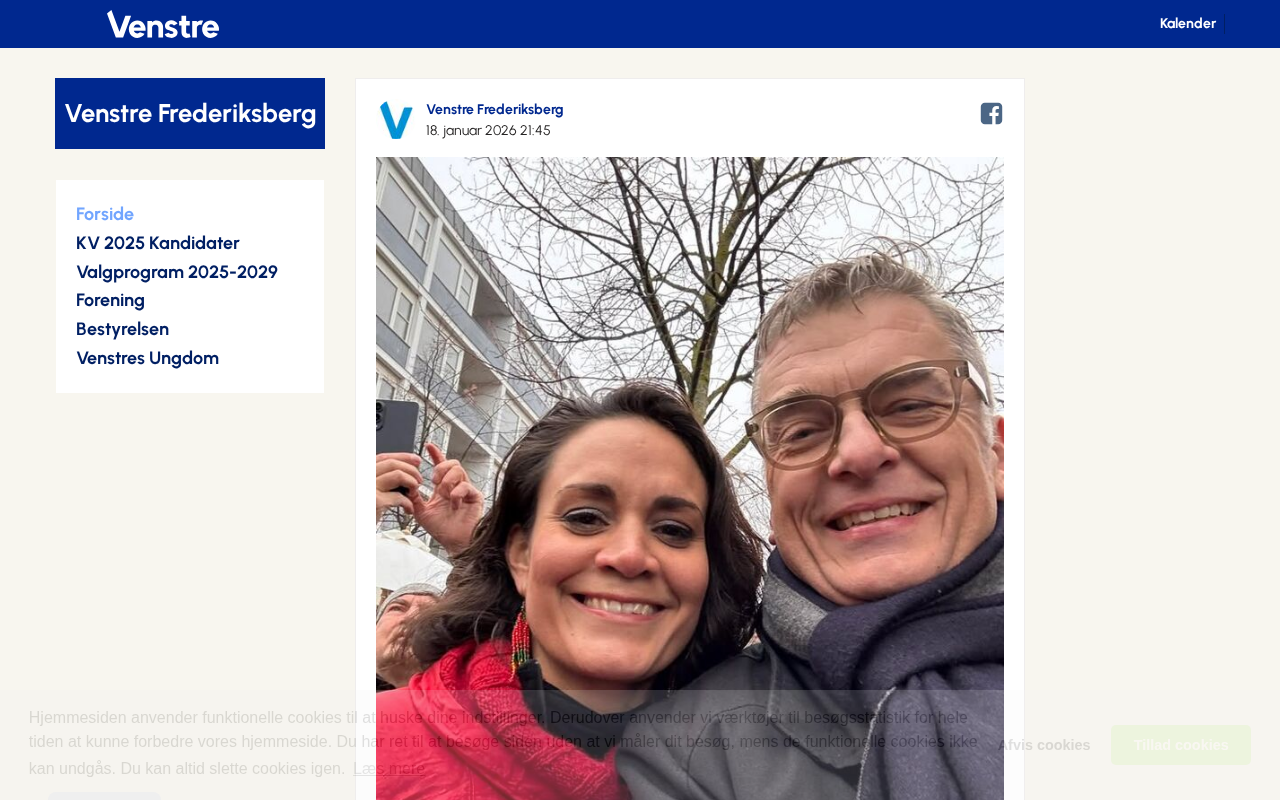
Task: Click the post timestamp 18. januar 2026
Action: click(488, 130)
